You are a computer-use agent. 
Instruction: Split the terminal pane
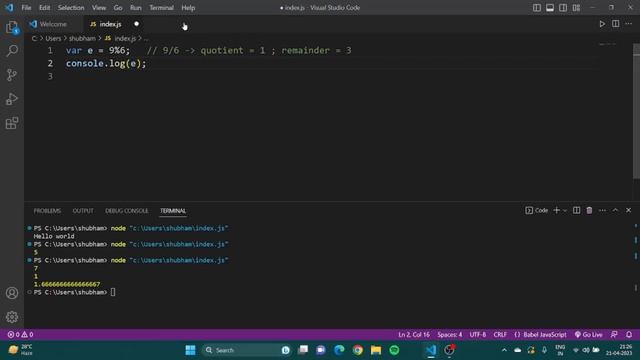coord(576,210)
